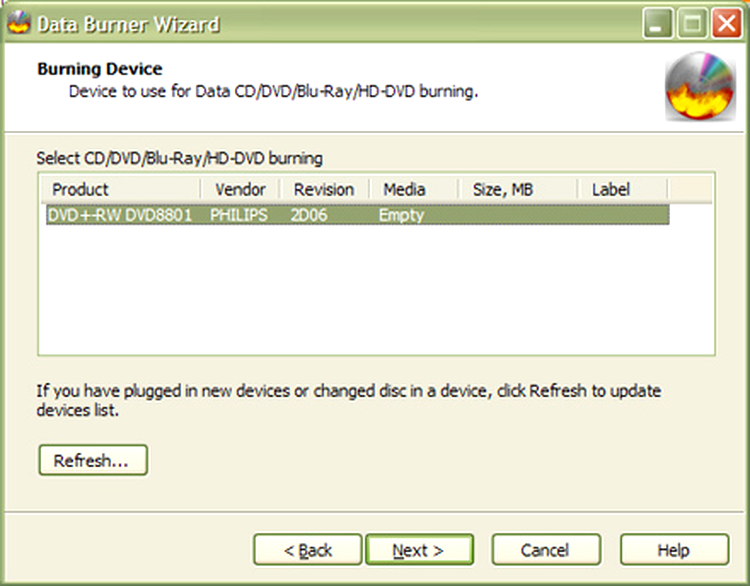
Task: Click the PHILIPS vendor cell
Action: click(239, 215)
